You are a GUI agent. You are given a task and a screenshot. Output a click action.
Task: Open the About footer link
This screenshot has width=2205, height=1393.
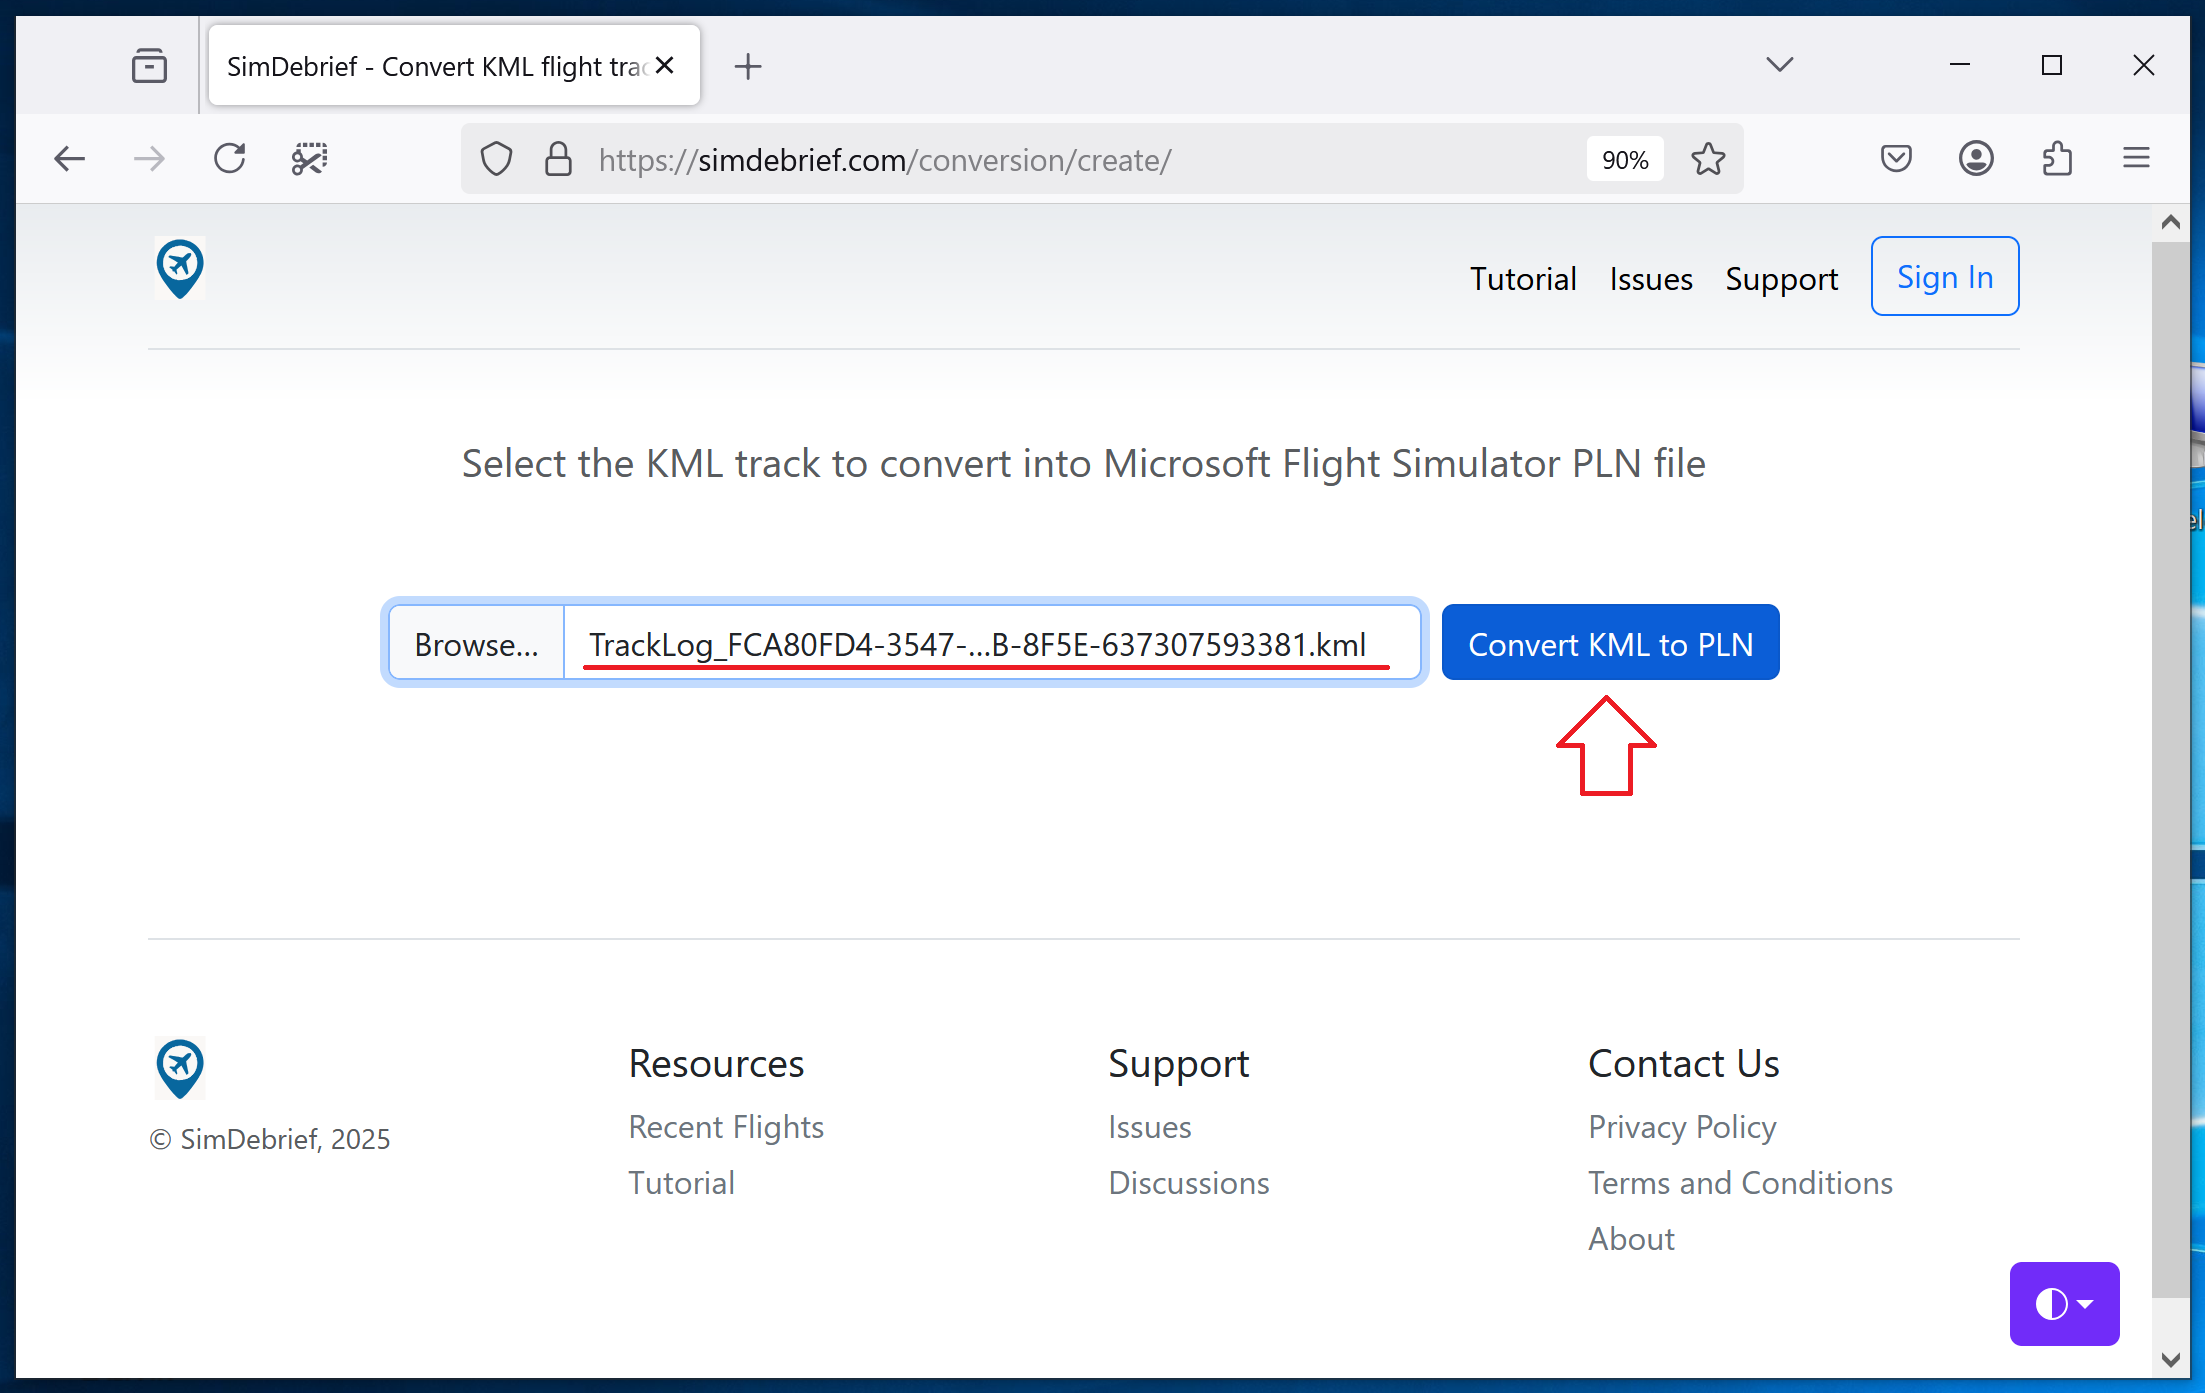point(1631,1239)
